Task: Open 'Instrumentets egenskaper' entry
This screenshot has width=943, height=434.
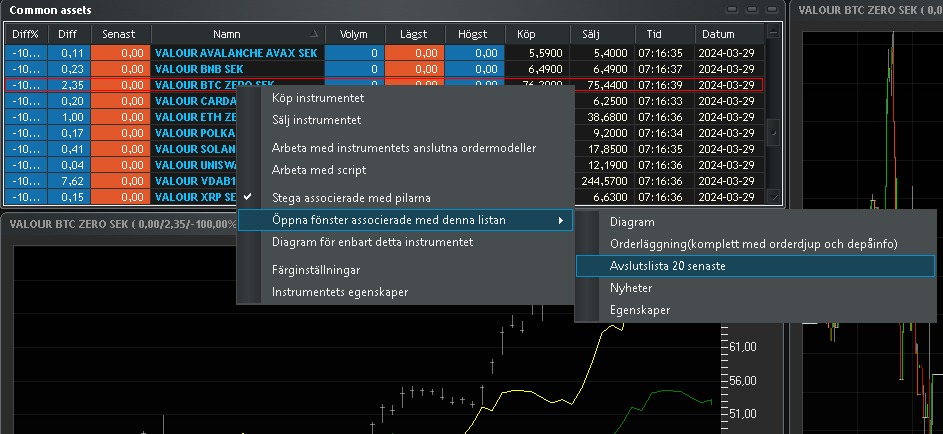Action: pos(340,292)
